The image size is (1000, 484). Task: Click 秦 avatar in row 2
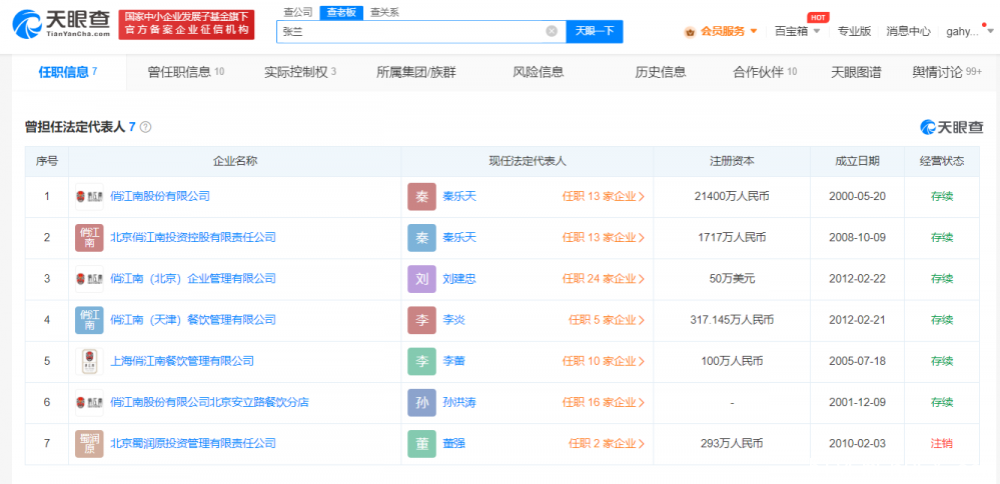[x=422, y=238]
